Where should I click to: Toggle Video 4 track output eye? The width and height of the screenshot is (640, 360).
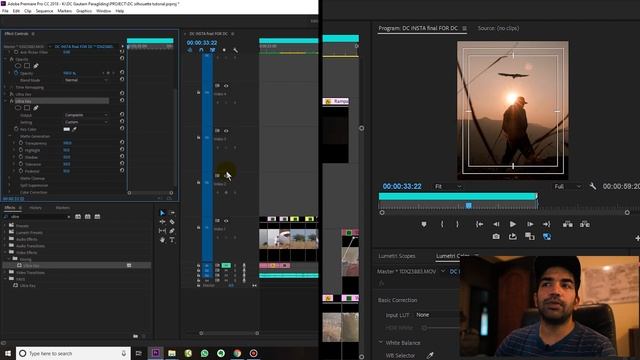click(x=226, y=86)
